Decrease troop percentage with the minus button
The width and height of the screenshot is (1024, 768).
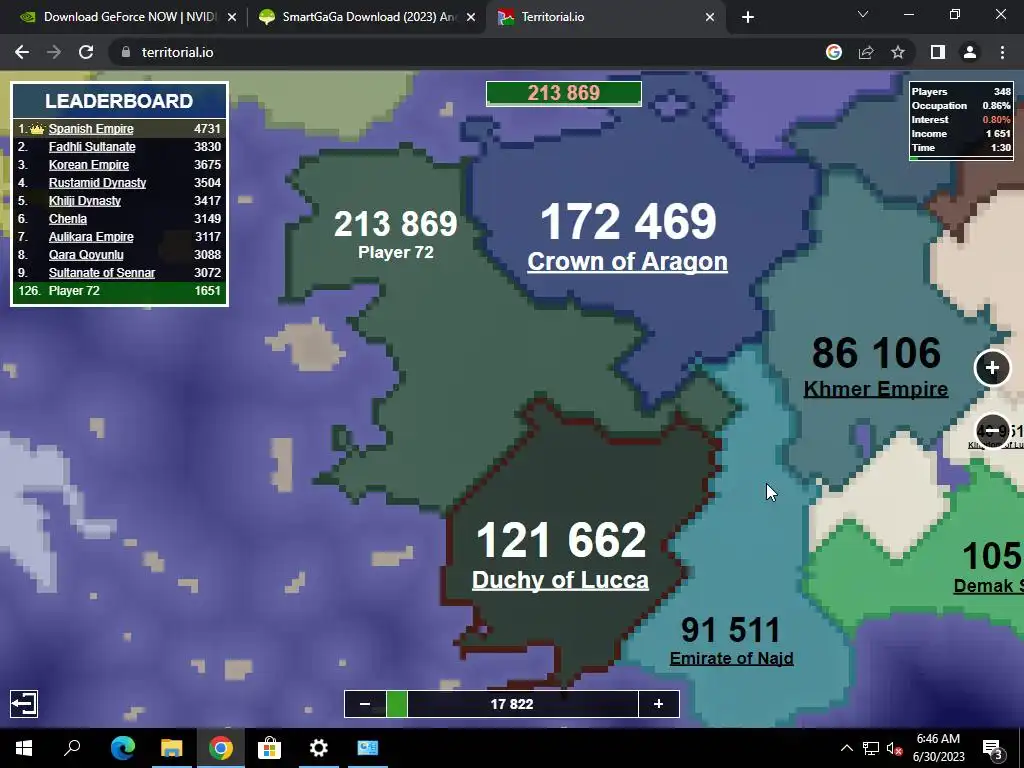(x=365, y=703)
